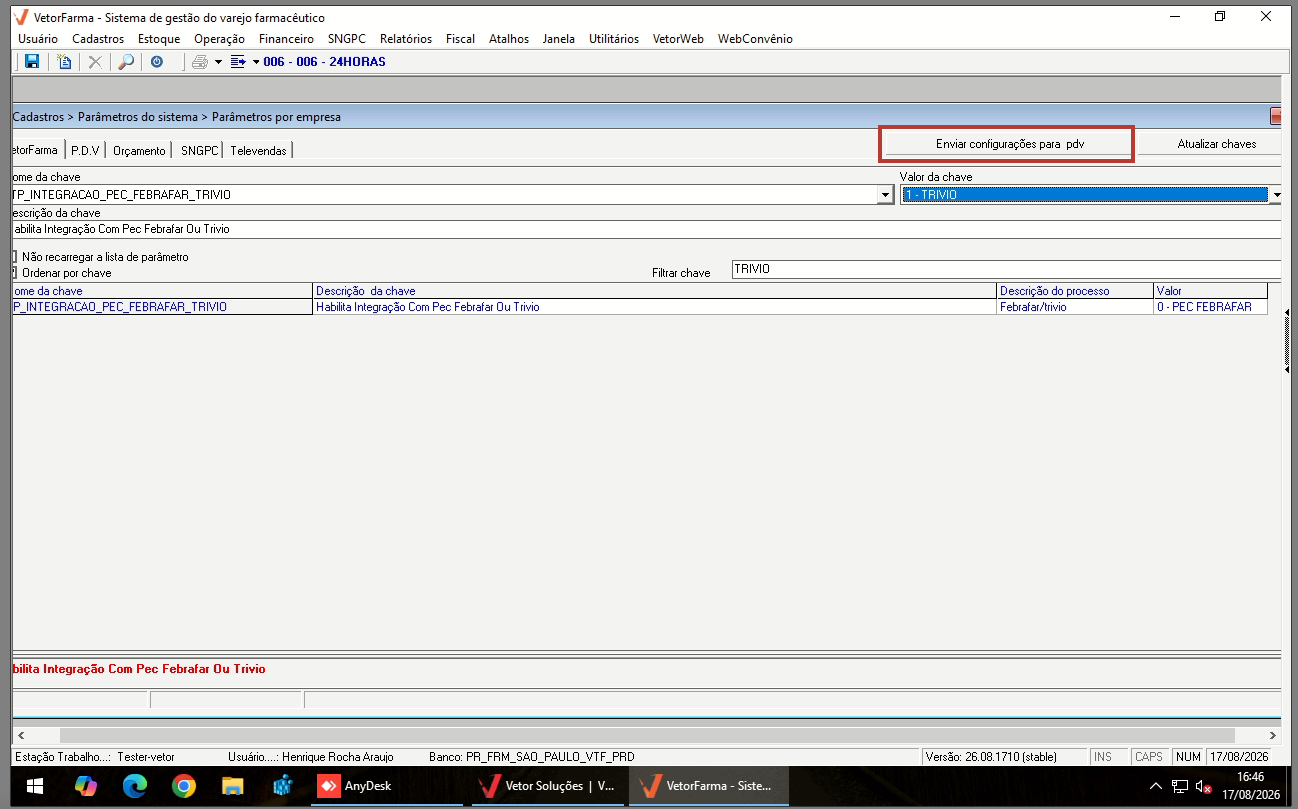Open the print options dropdown arrow

pyautogui.click(x=218, y=62)
